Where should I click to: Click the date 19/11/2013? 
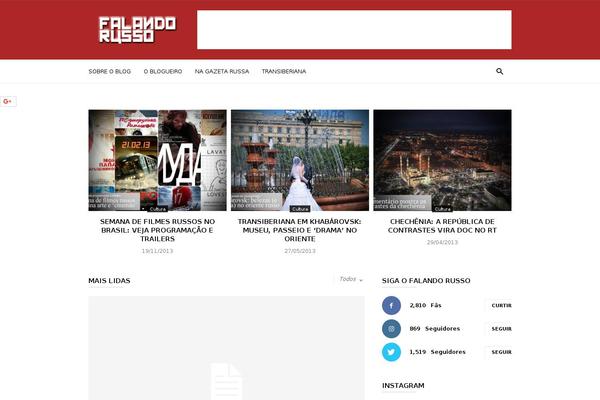[157, 251]
